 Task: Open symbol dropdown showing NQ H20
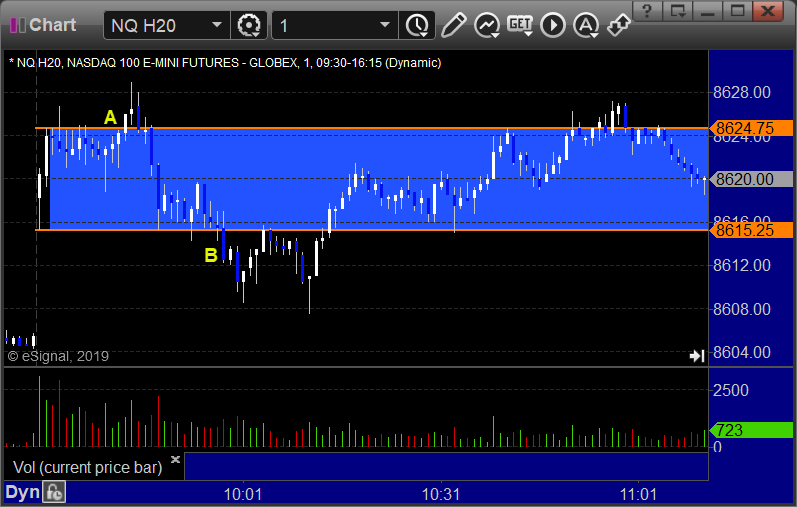tap(166, 25)
